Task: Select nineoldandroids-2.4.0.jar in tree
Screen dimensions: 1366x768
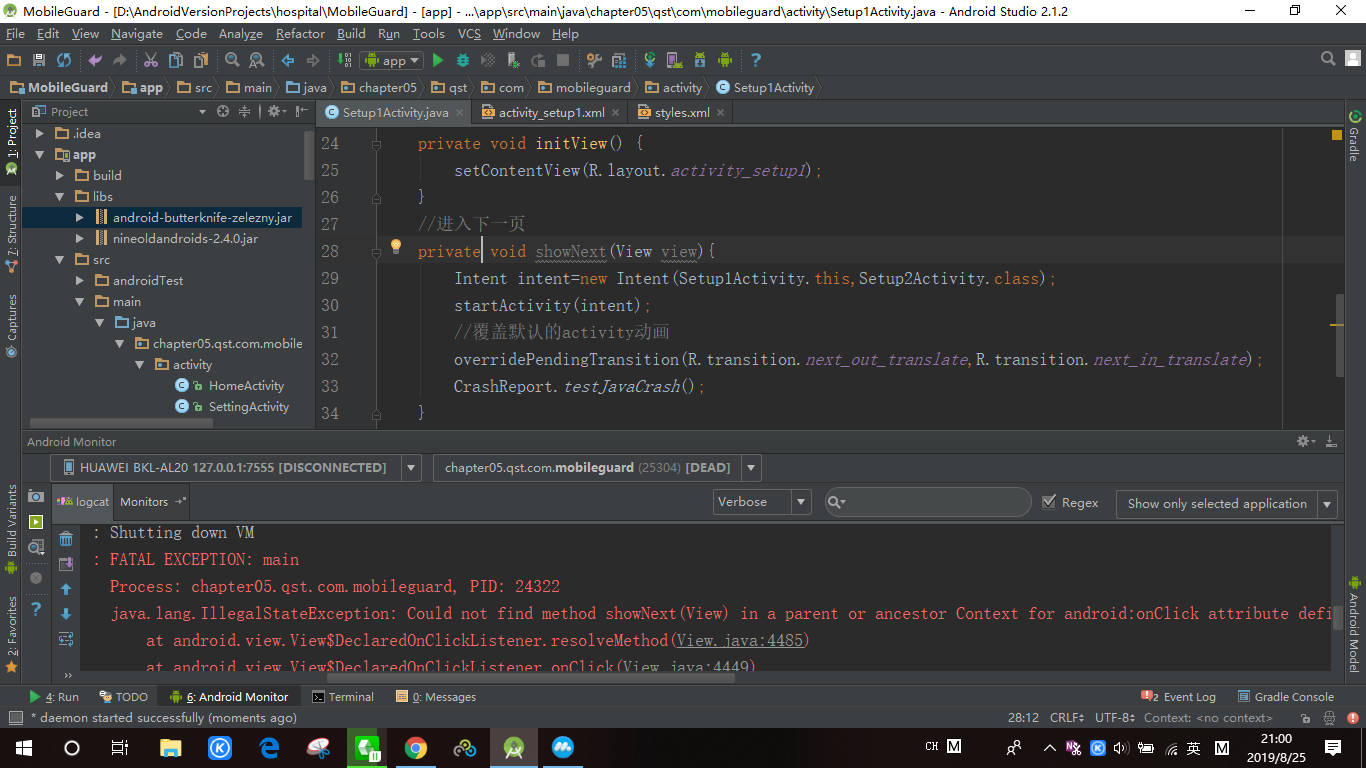Action: coord(185,238)
